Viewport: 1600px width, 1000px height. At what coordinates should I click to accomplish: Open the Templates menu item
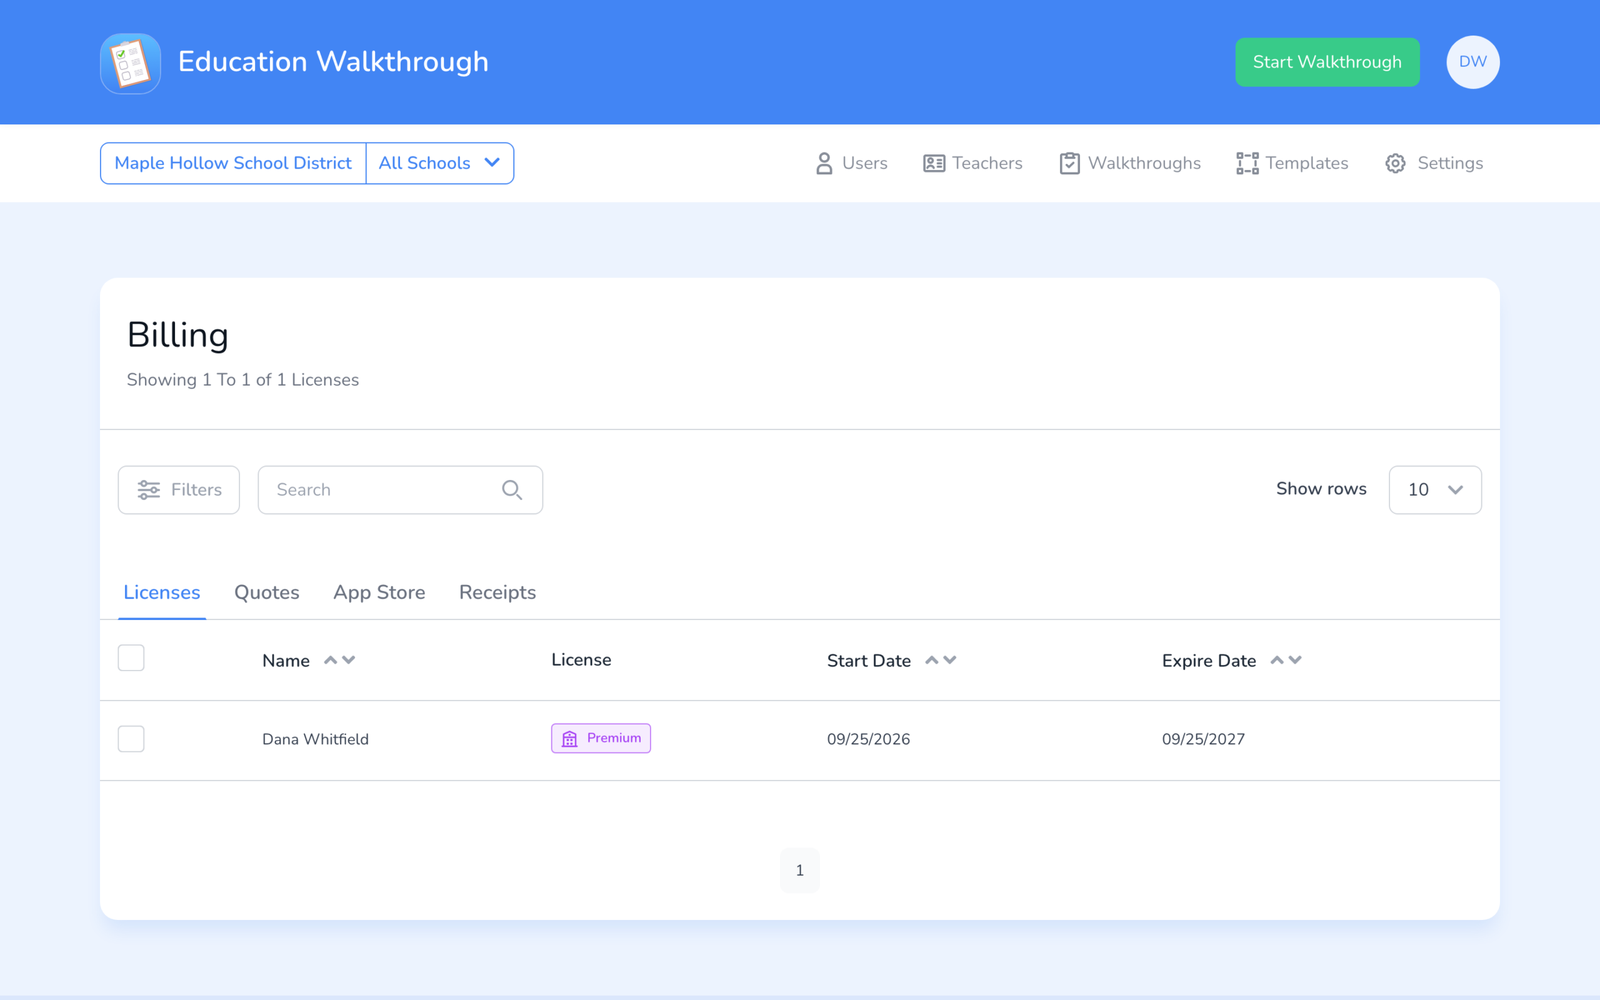click(1292, 163)
